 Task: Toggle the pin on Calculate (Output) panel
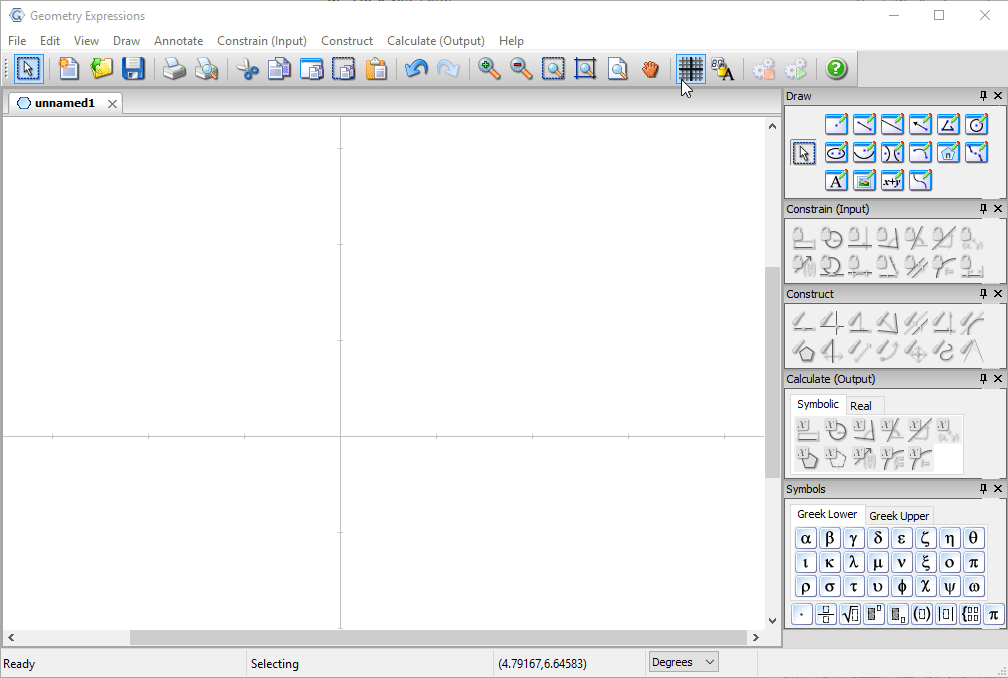983,379
